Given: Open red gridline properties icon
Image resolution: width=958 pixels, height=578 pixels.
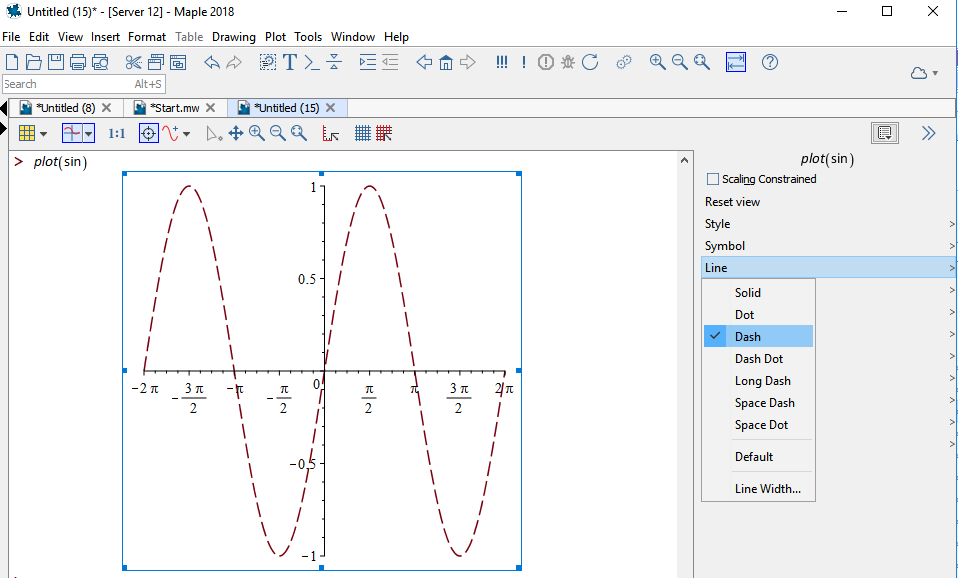Looking at the screenshot, I should click(384, 133).
